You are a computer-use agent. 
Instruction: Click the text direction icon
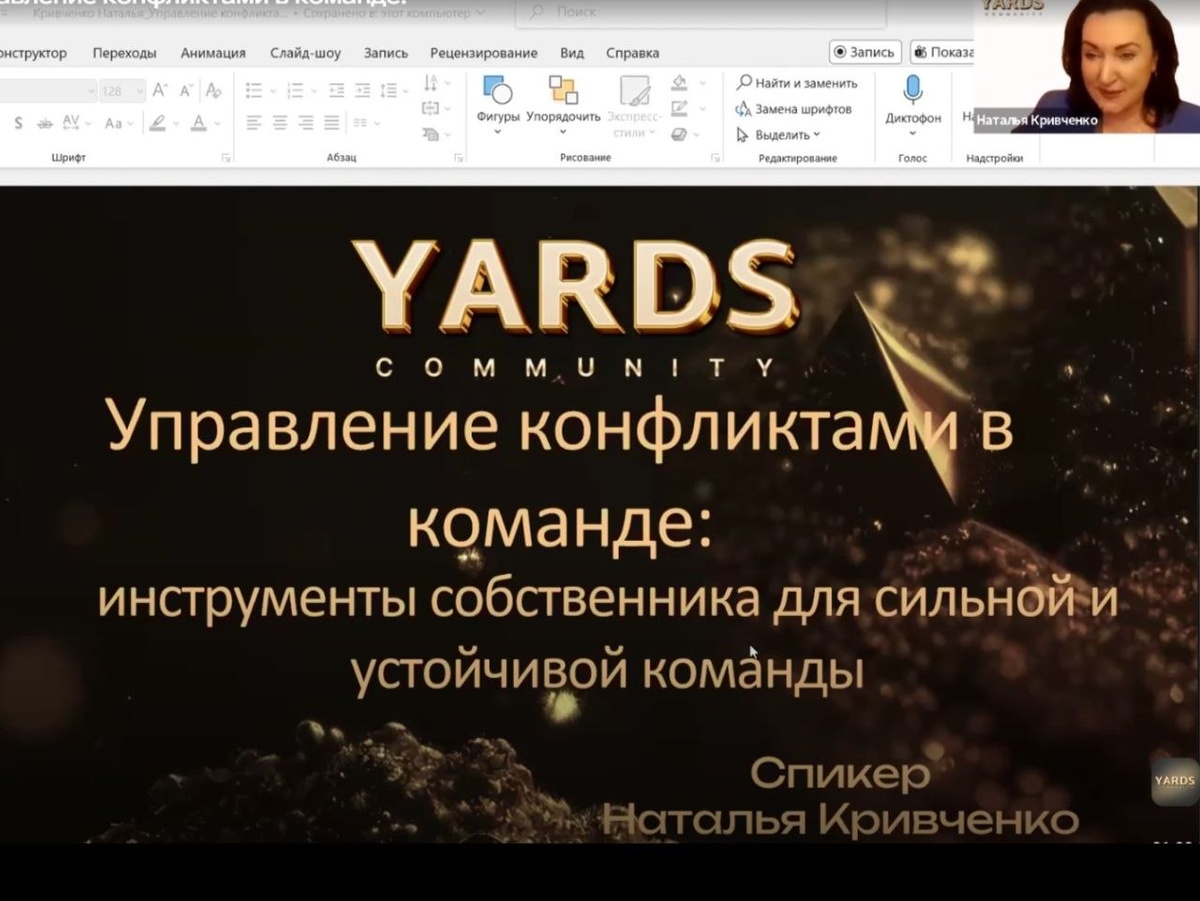point(431,82)
